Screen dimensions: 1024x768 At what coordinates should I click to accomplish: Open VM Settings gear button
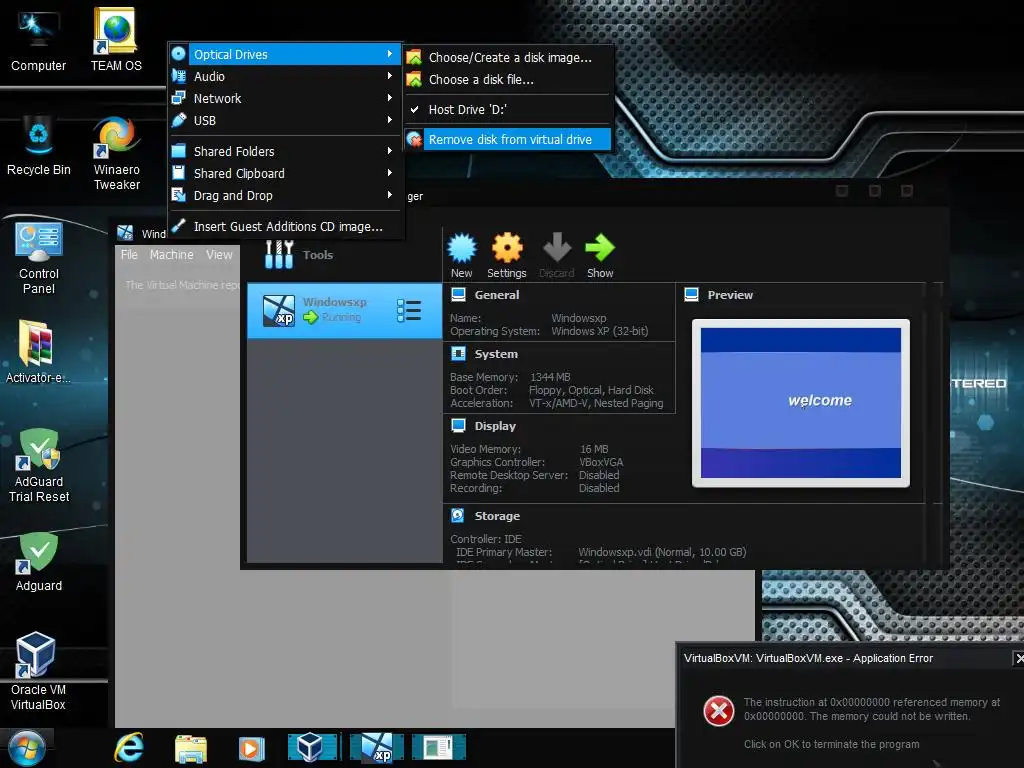tap(507, 256)
